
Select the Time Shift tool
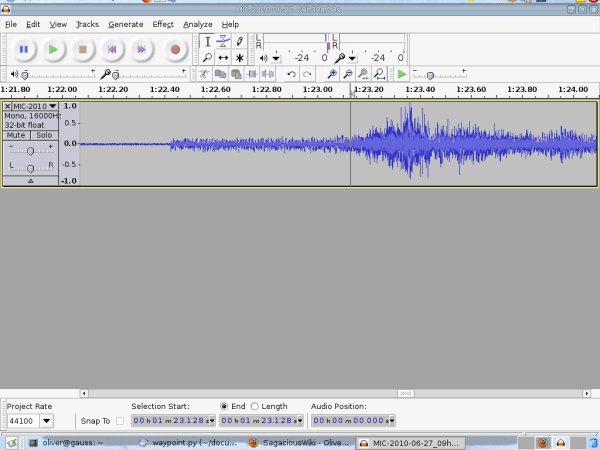pyautogui.click(x=223, y=58)
